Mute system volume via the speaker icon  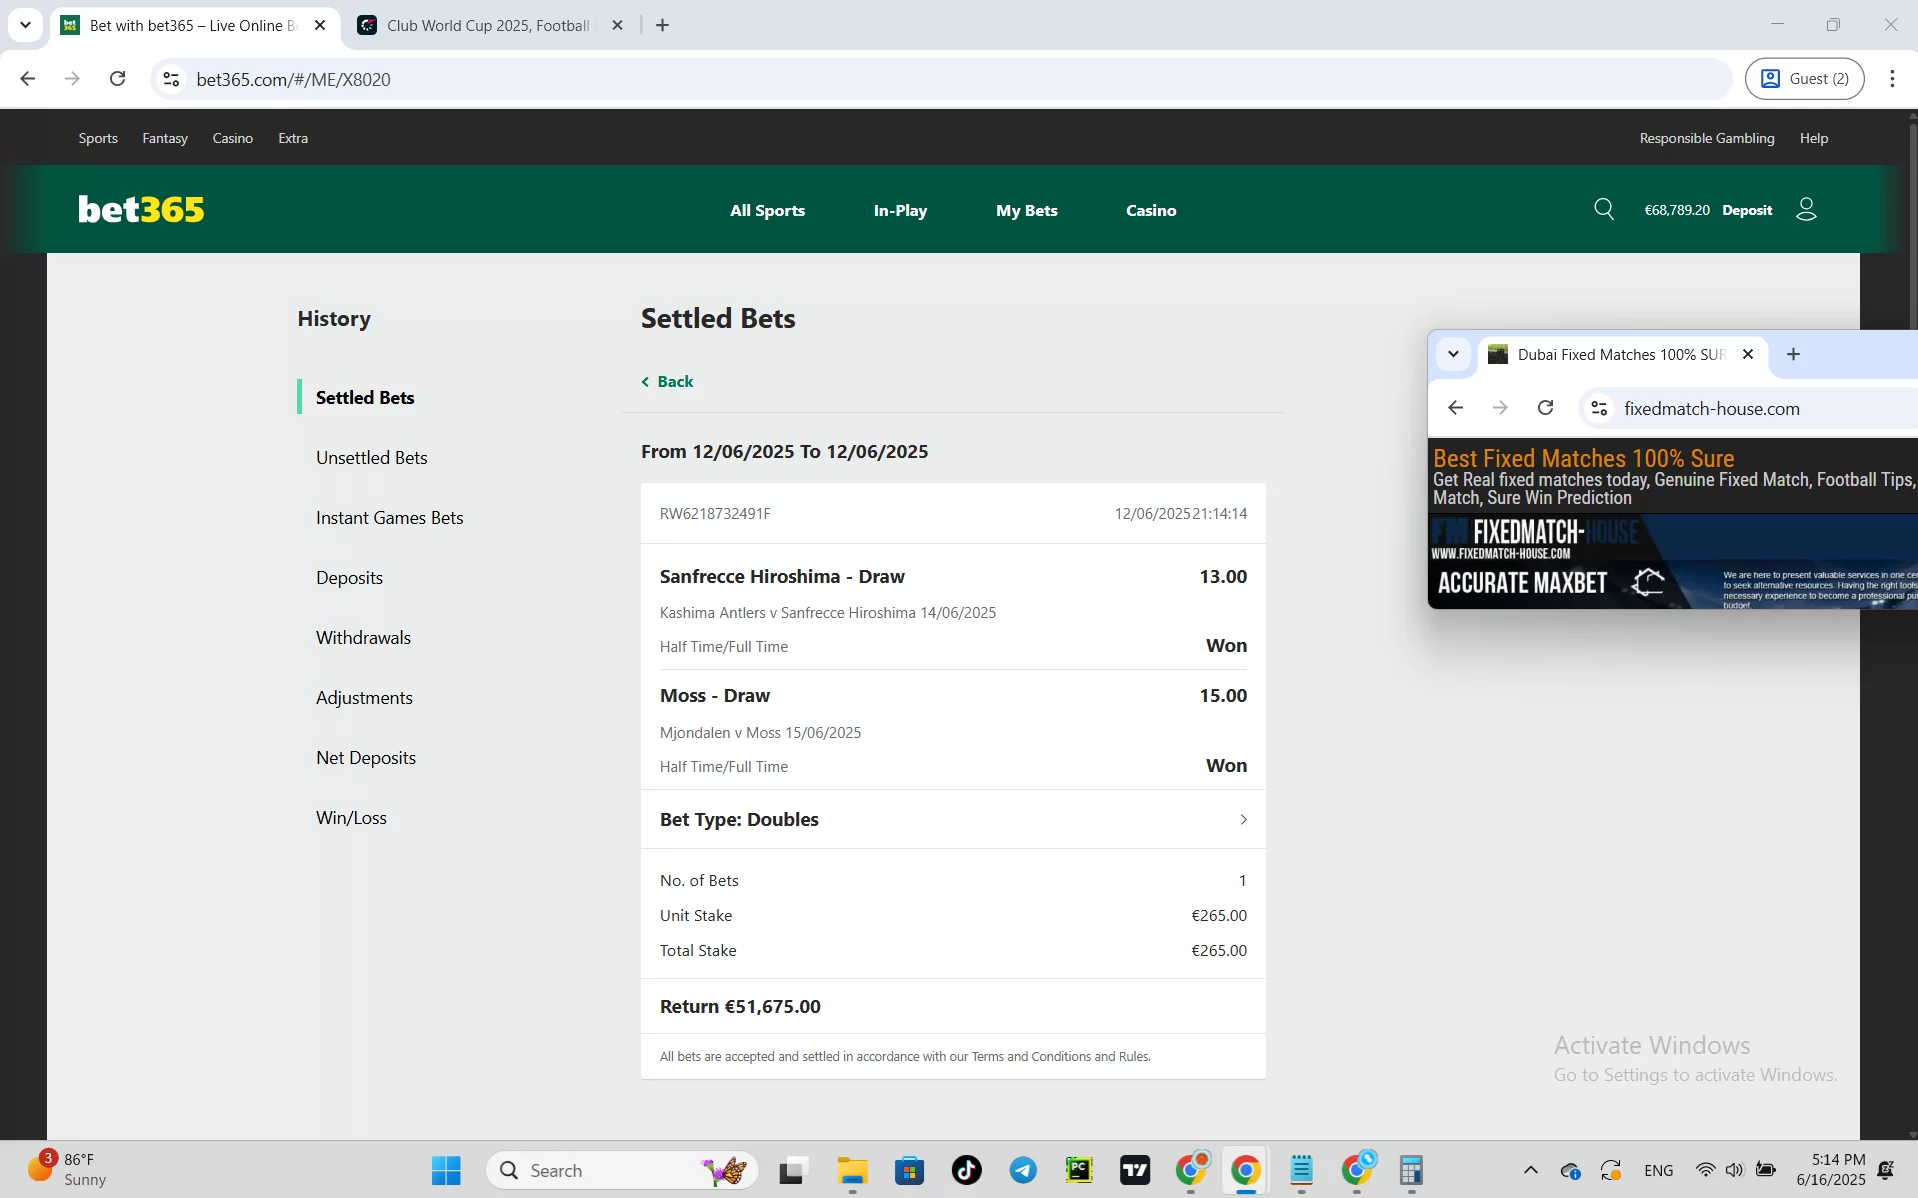coord(1733,1170)
